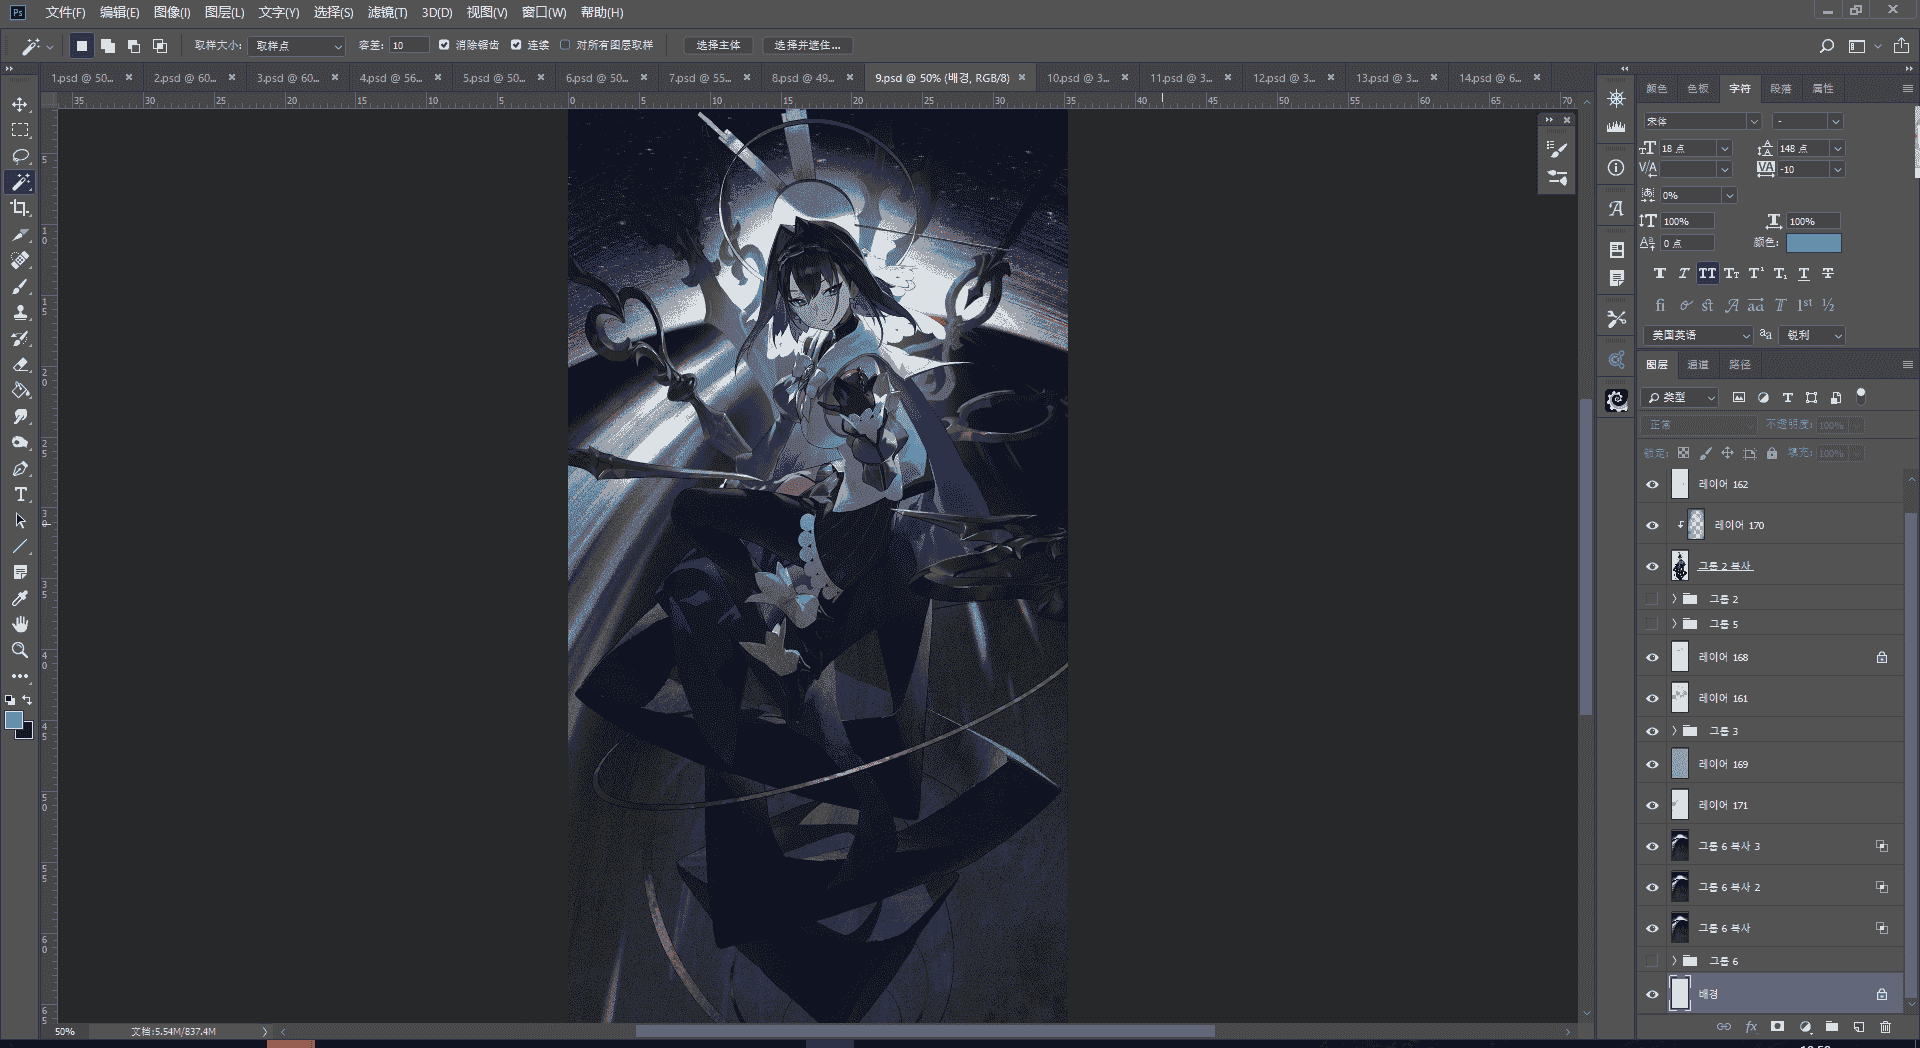1920x1048 pixels.
Task: Click the 选择并遮住 button
Action: point(807,45)
